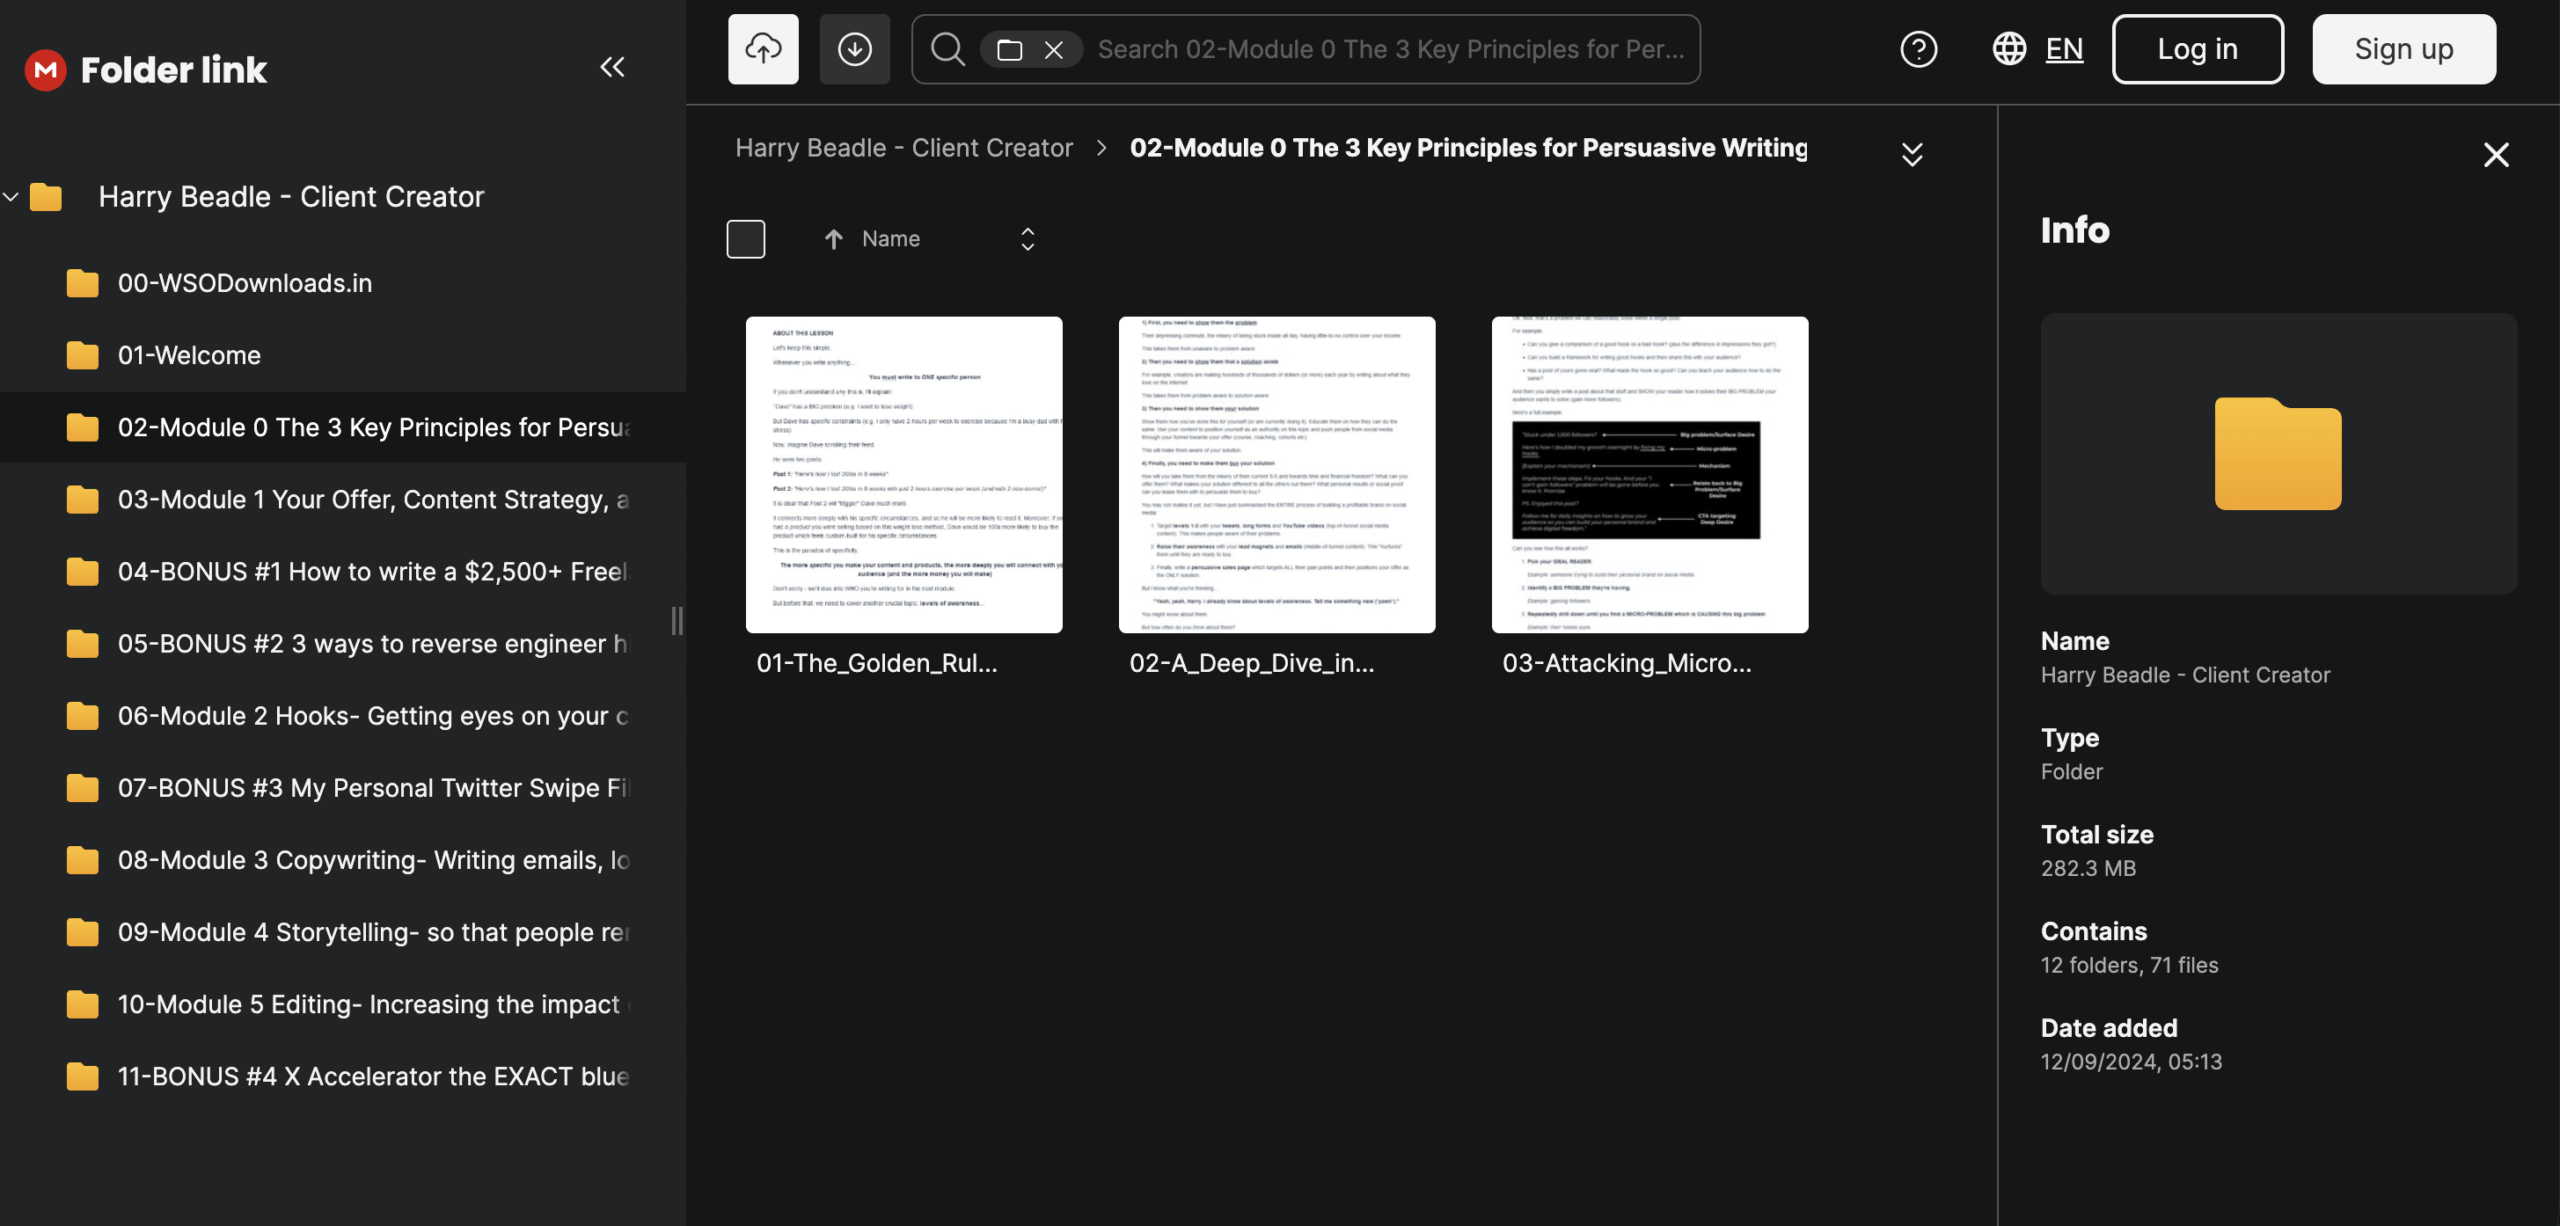Click the MEGA logo icon
Viewport: 2560px width, 1226px height.
click(x=45, y=70)
